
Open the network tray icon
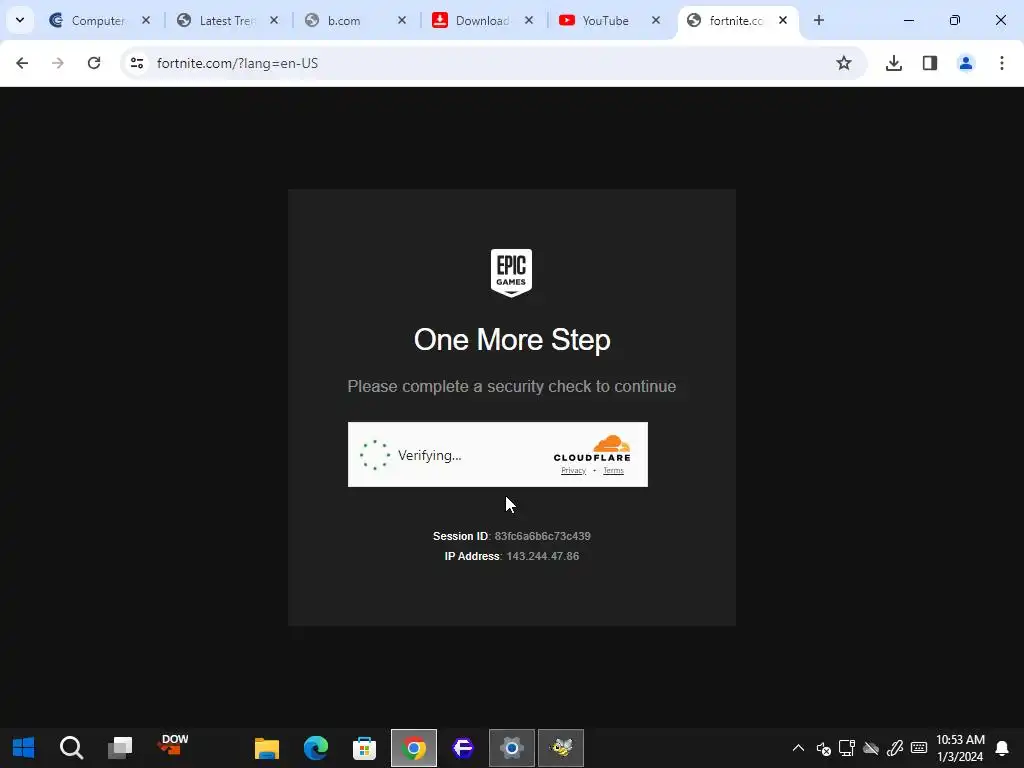tap(847, 748)
